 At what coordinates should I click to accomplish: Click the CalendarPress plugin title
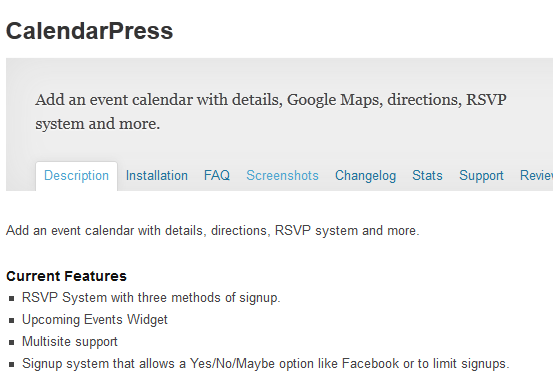[90, 31]
